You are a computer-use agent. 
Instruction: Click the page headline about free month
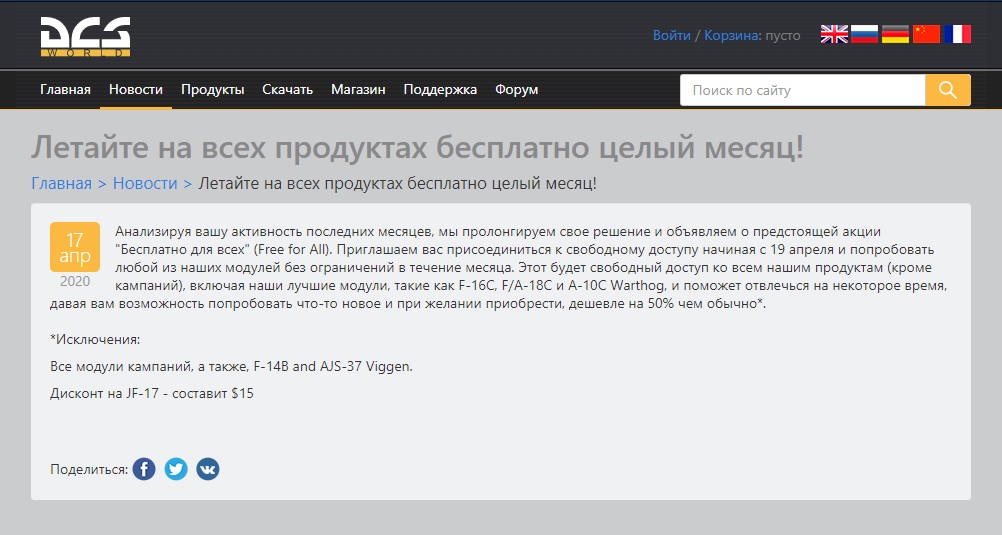click(417, 147)
